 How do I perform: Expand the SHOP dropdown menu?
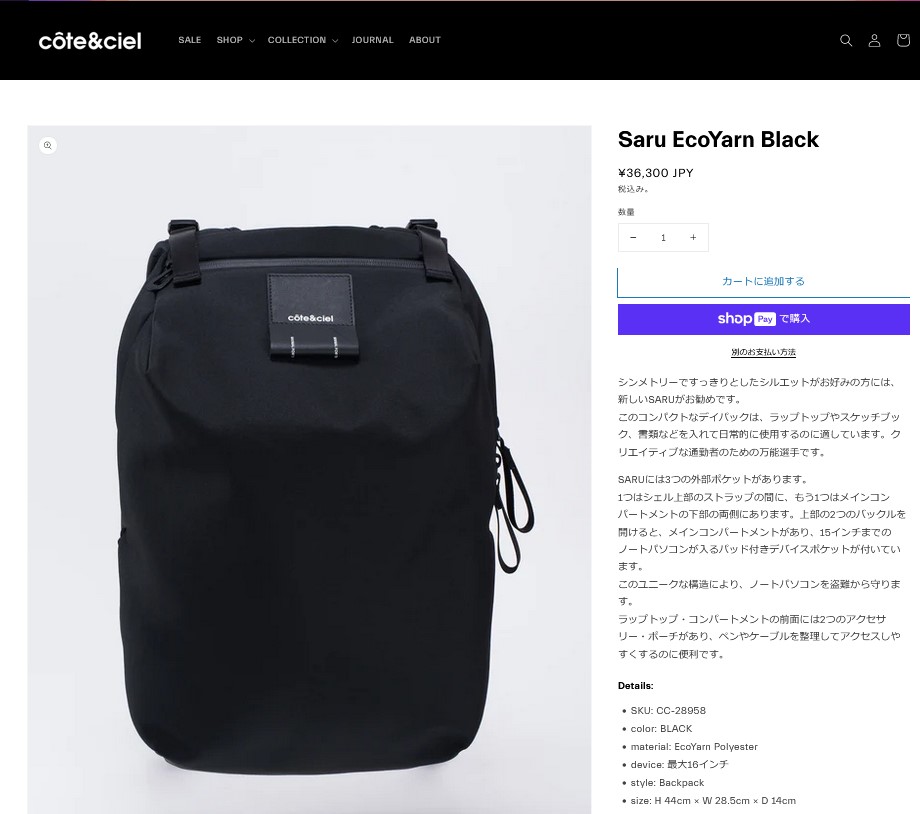pyautogui.click(x=235, y=40)
